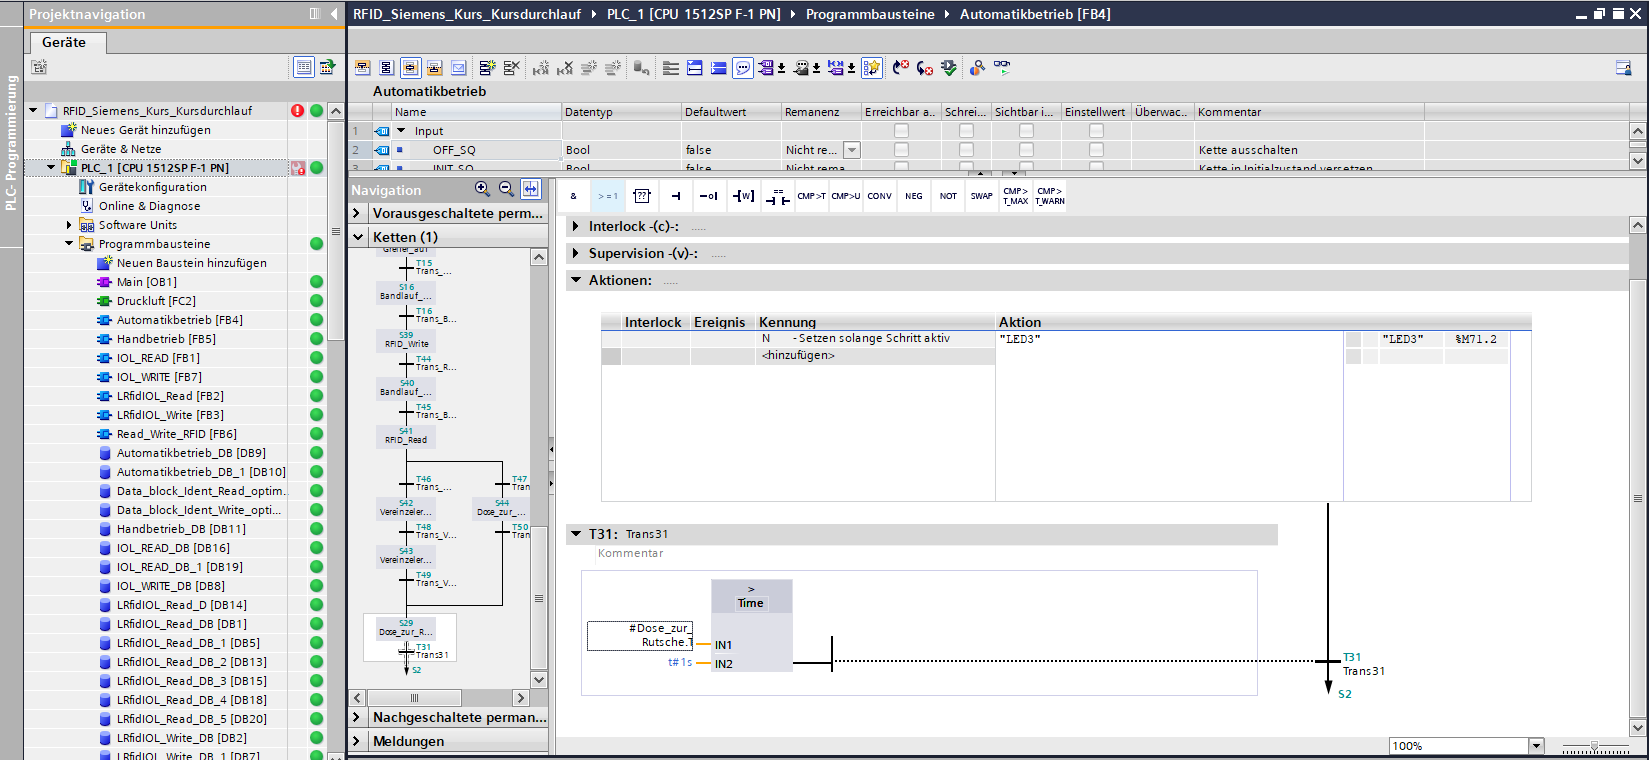Insert the empty box (??) instruction
This screenshot has height=760, width=1649.
(x=642, y=196)
